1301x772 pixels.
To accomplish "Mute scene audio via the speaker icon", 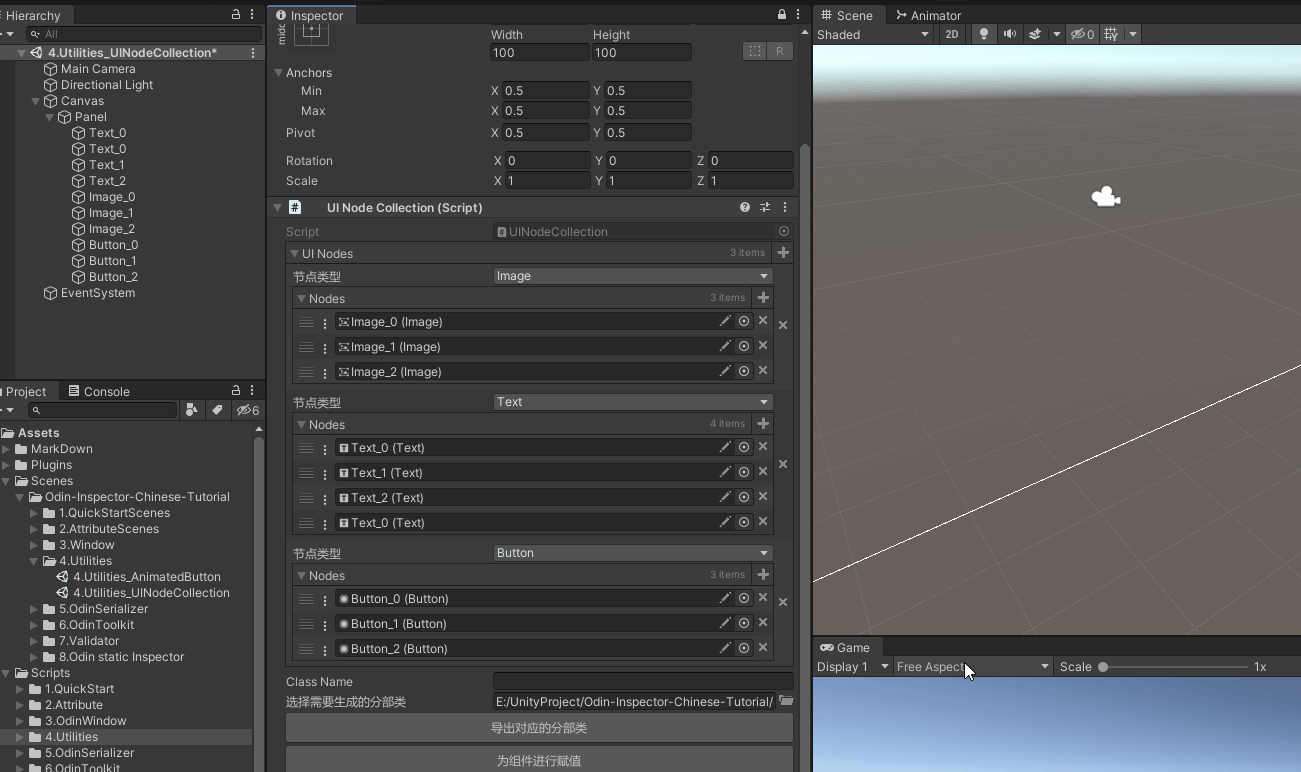I will 1010,34.
